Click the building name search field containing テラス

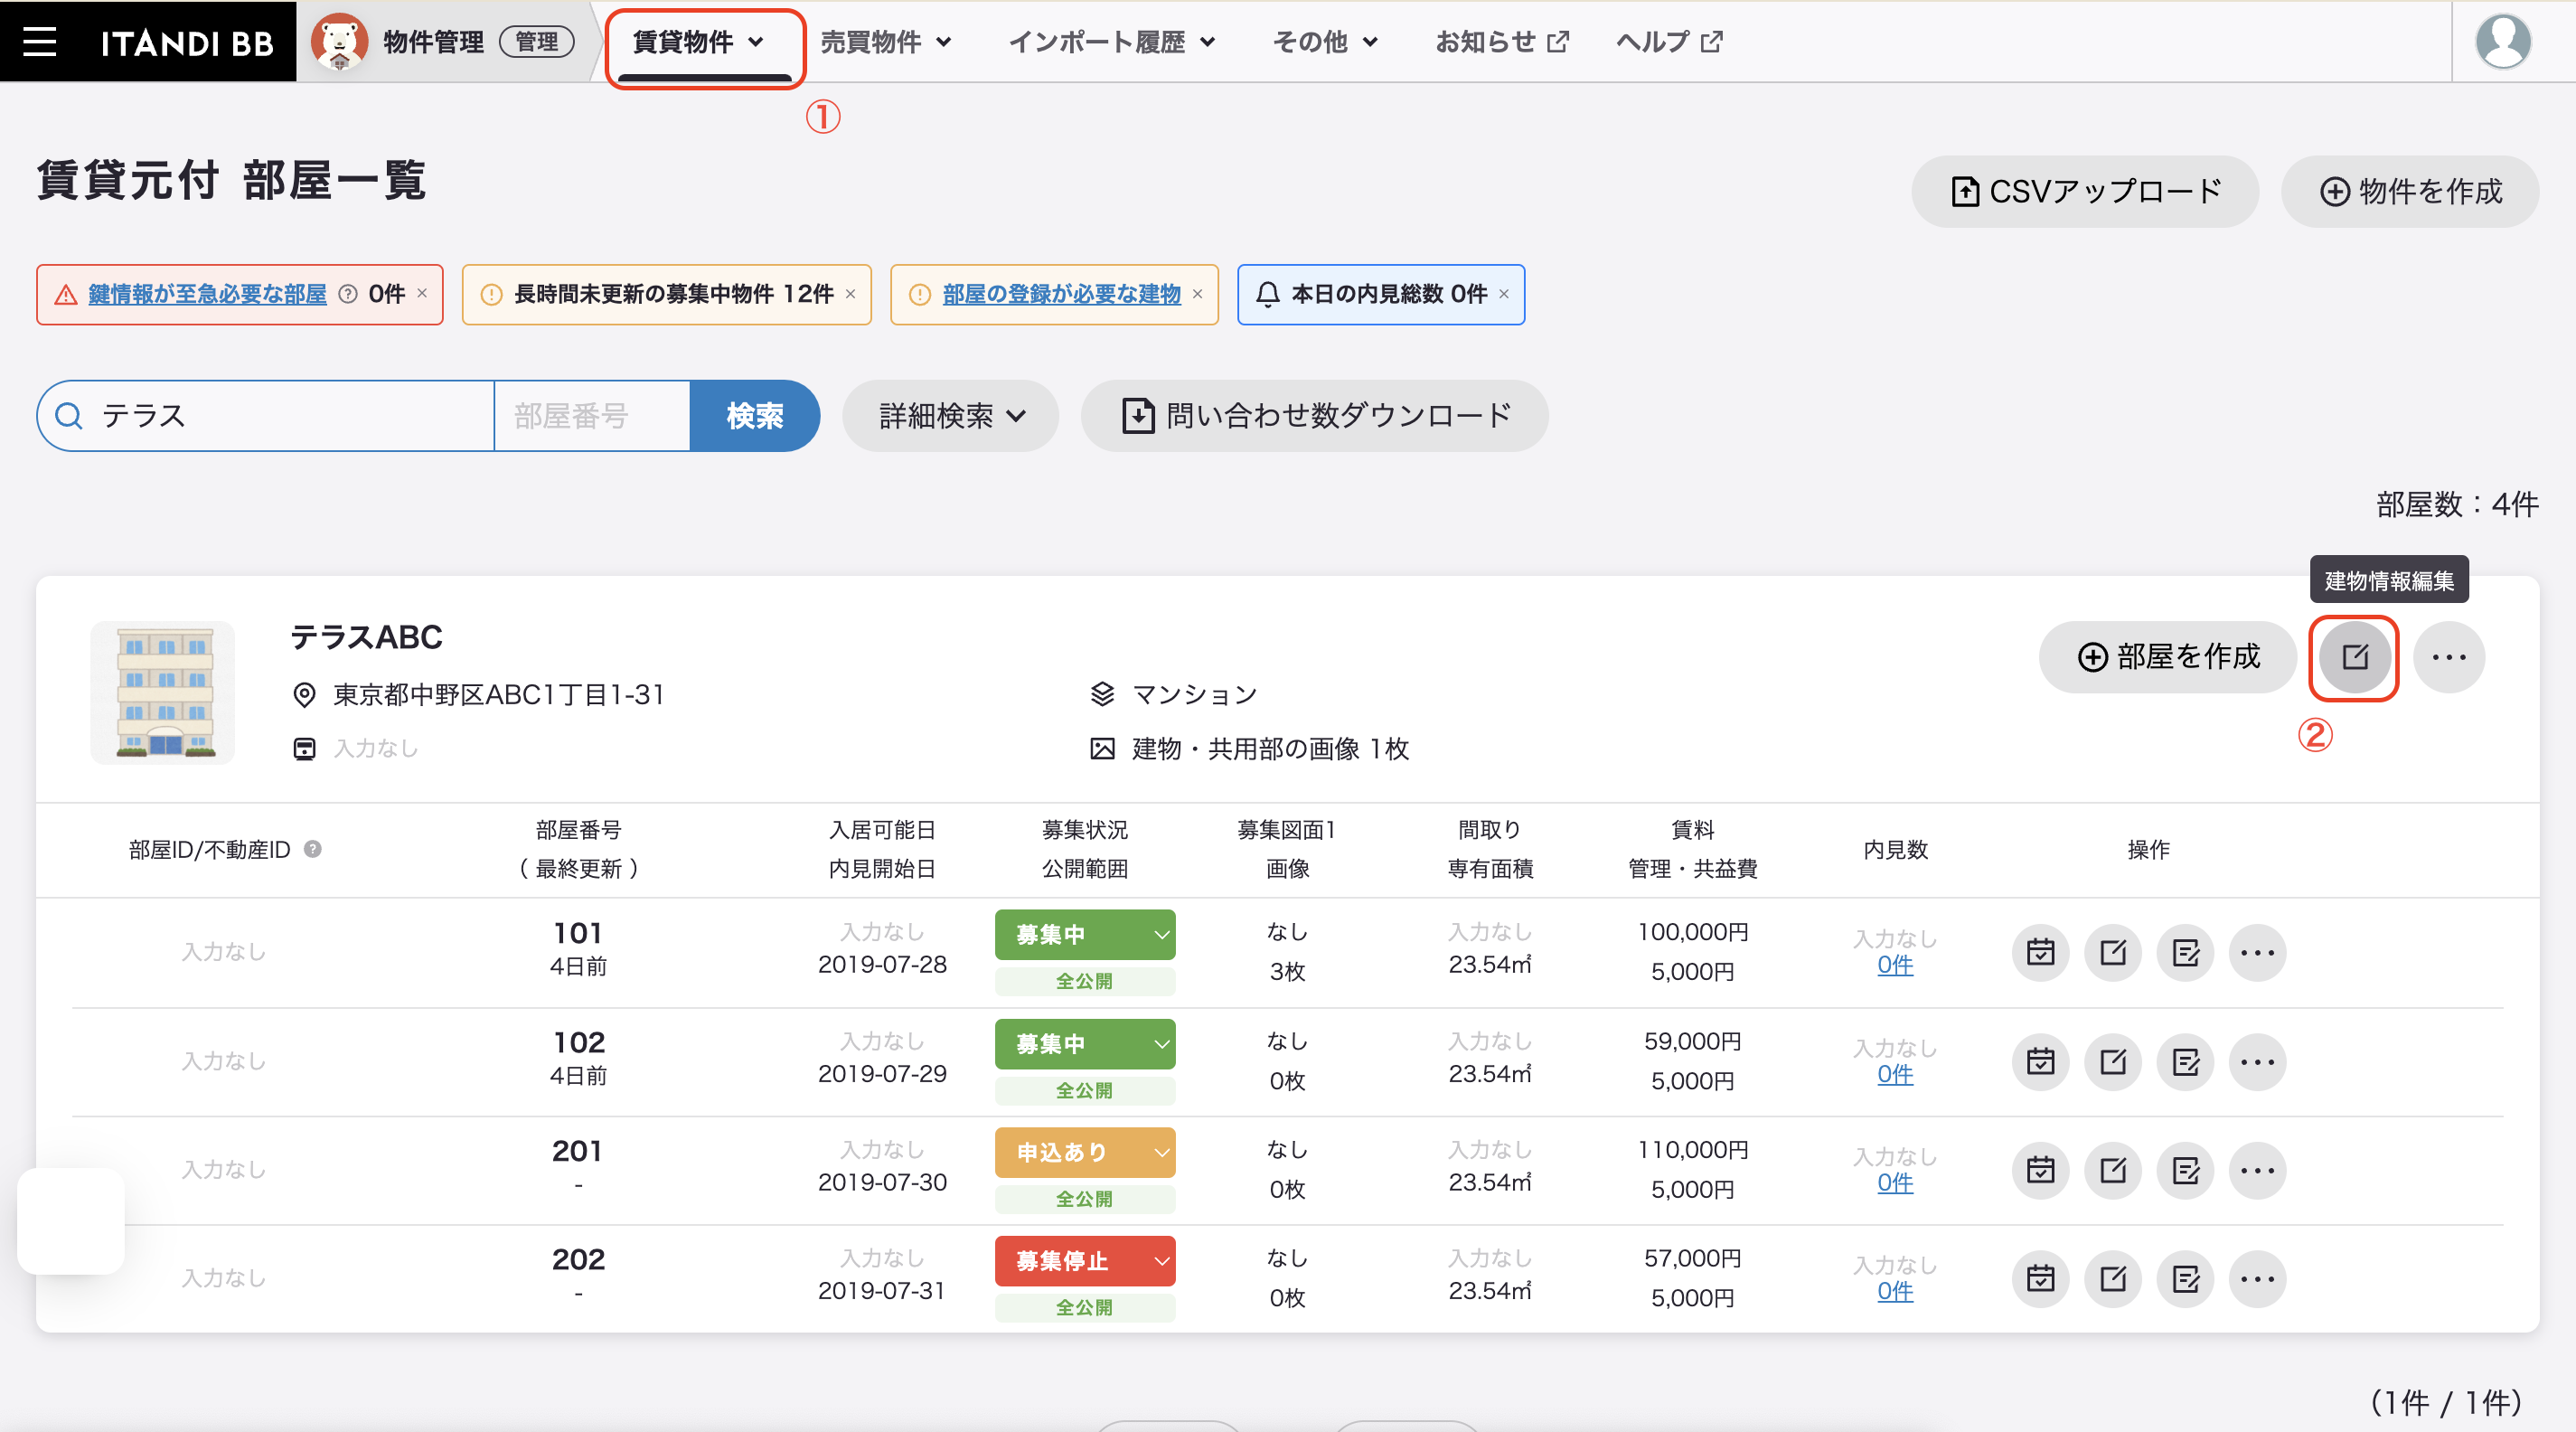pyautogui.click(x=266, y=416)
